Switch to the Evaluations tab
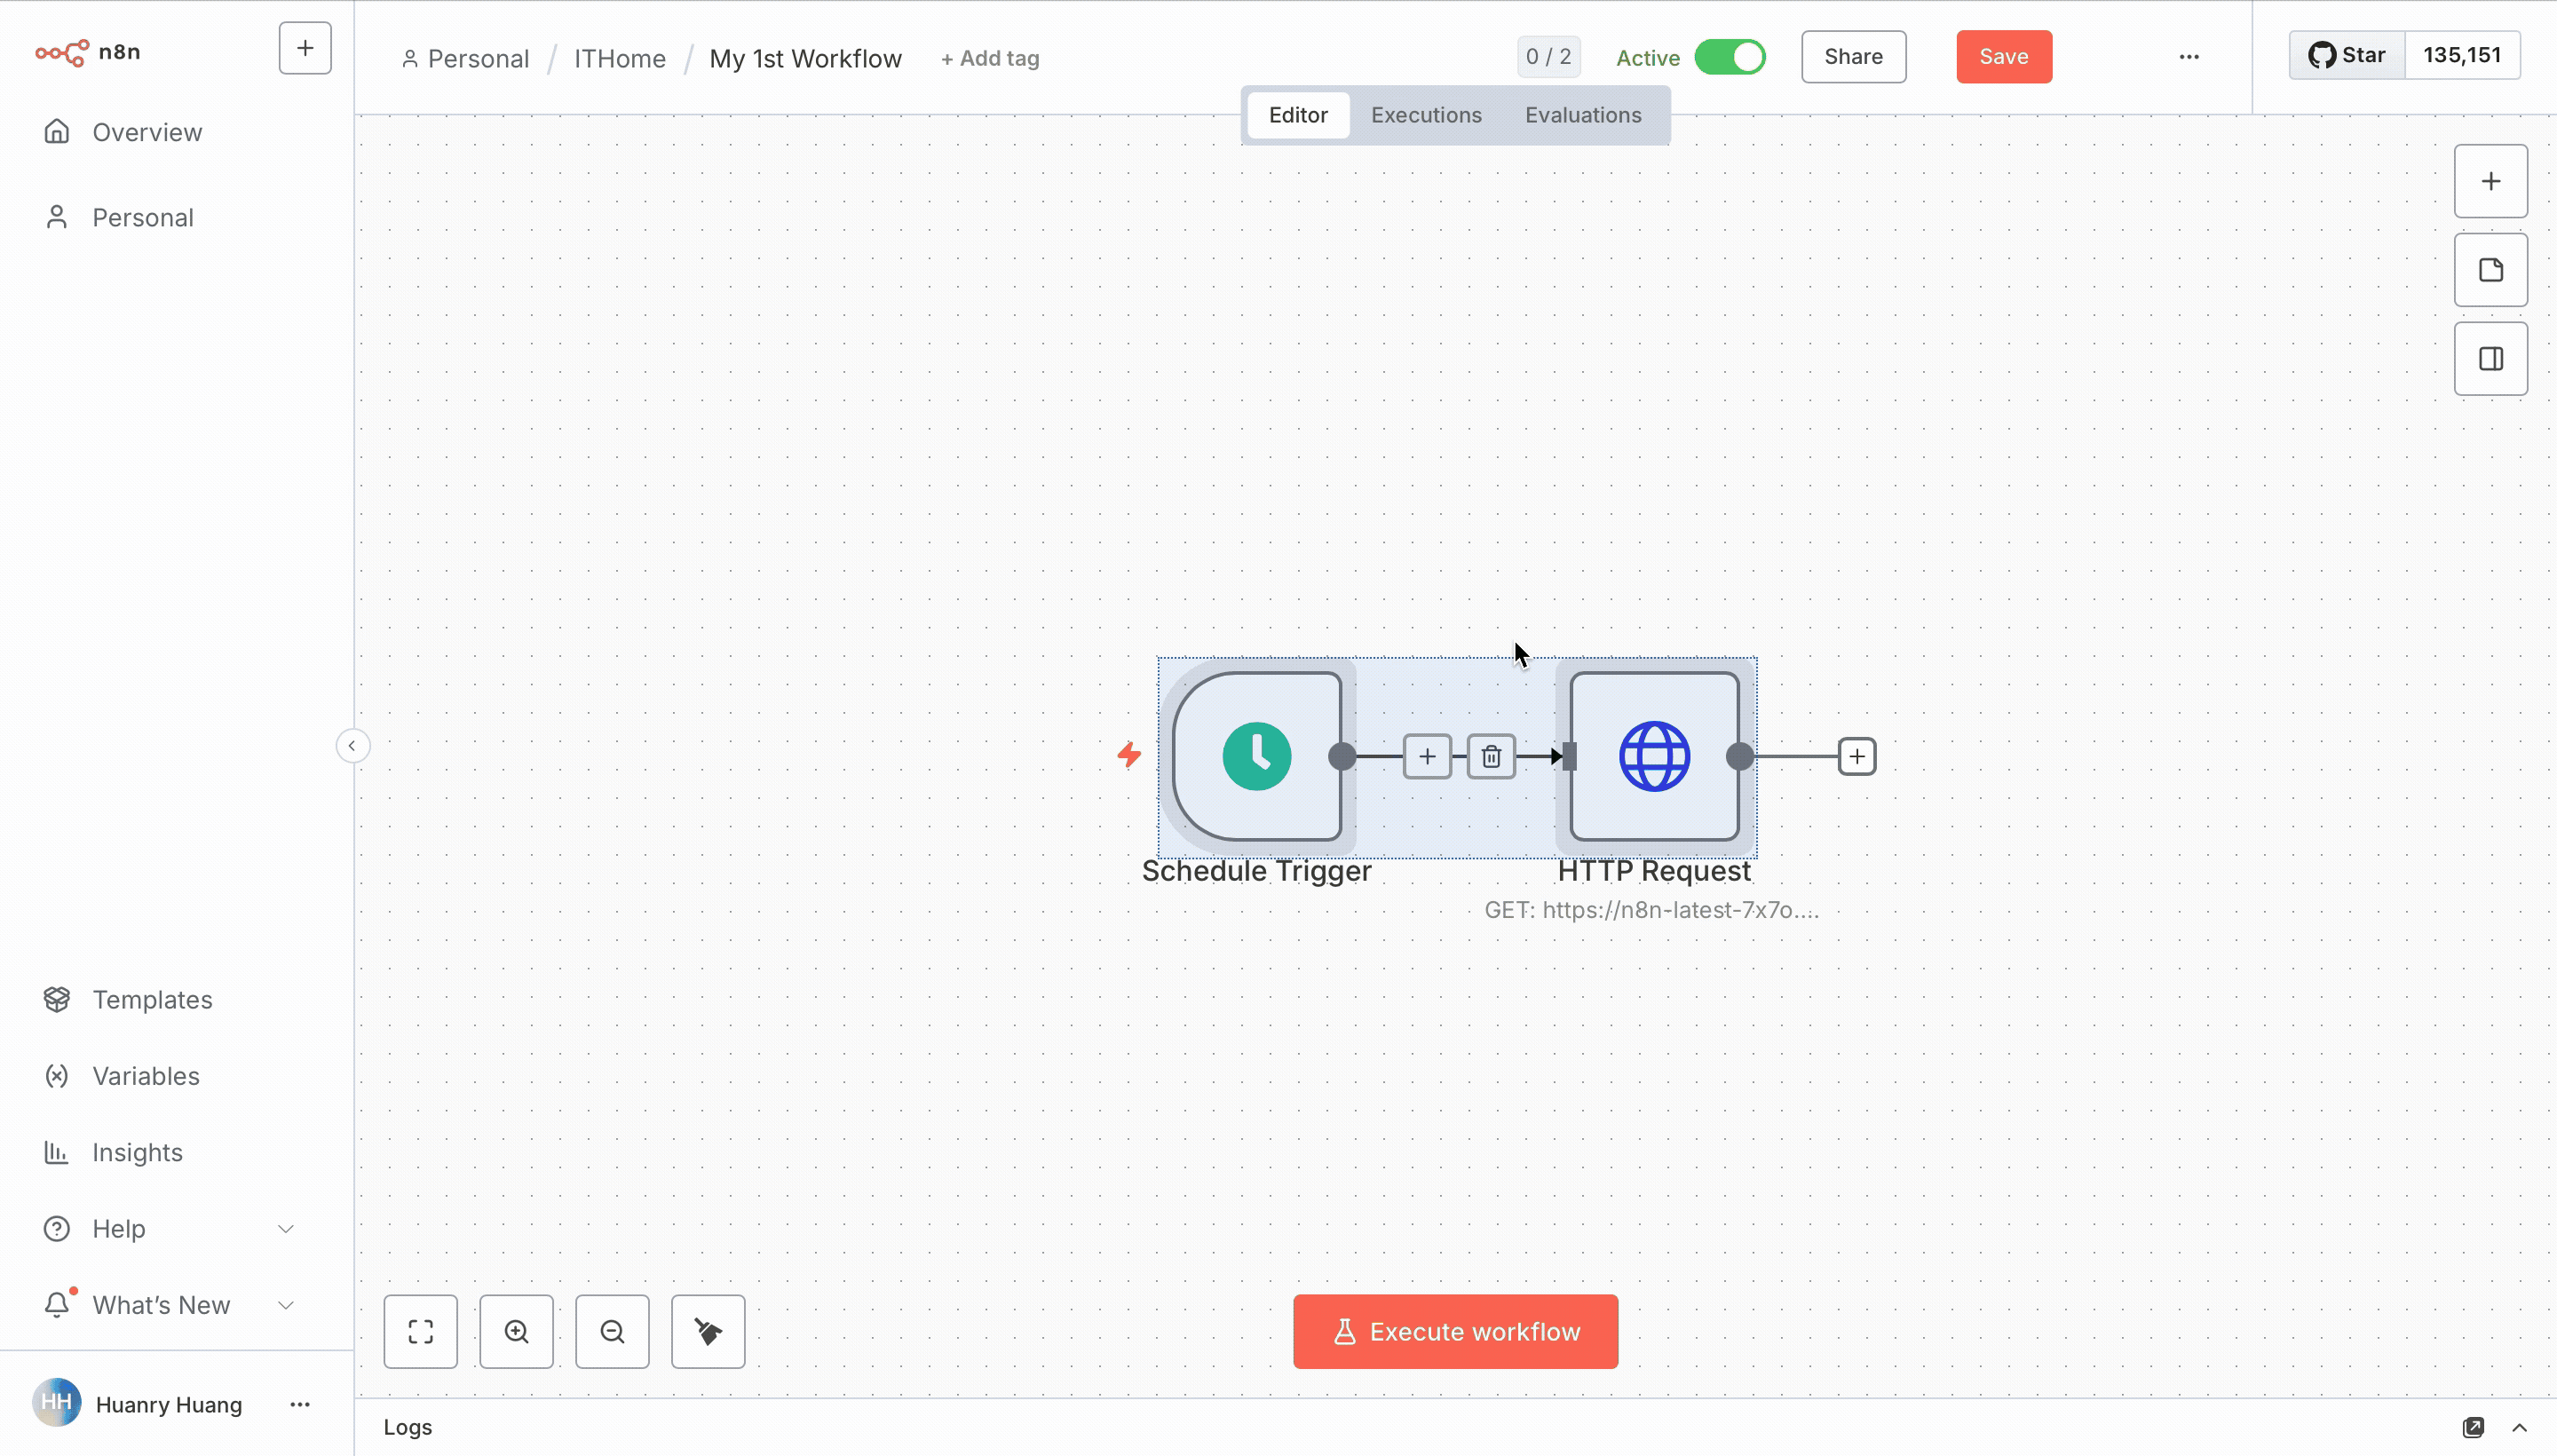The height and width of the screenshot is (1456, 2557). point(1583,115)
